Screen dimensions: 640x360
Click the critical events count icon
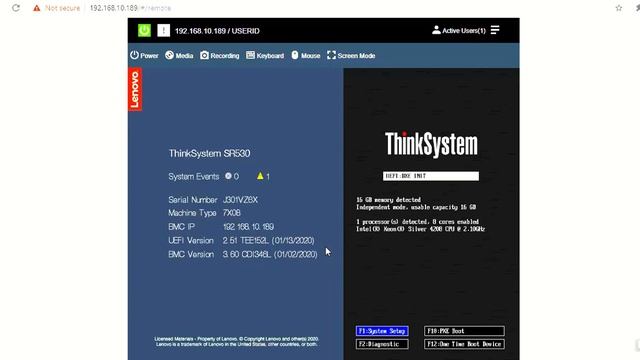pyautogui.click(x=228, y=176)
